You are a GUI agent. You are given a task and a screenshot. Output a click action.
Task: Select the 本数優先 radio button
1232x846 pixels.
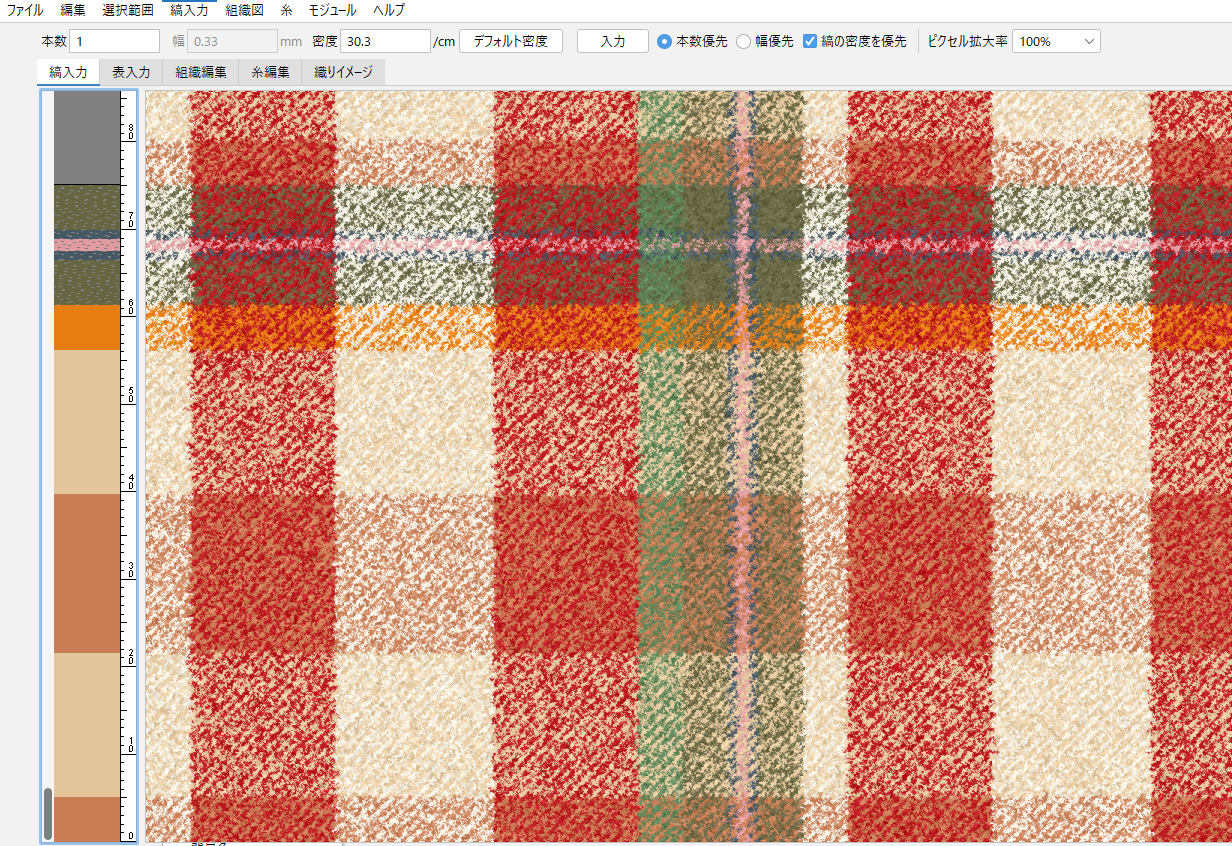point(664,41)
